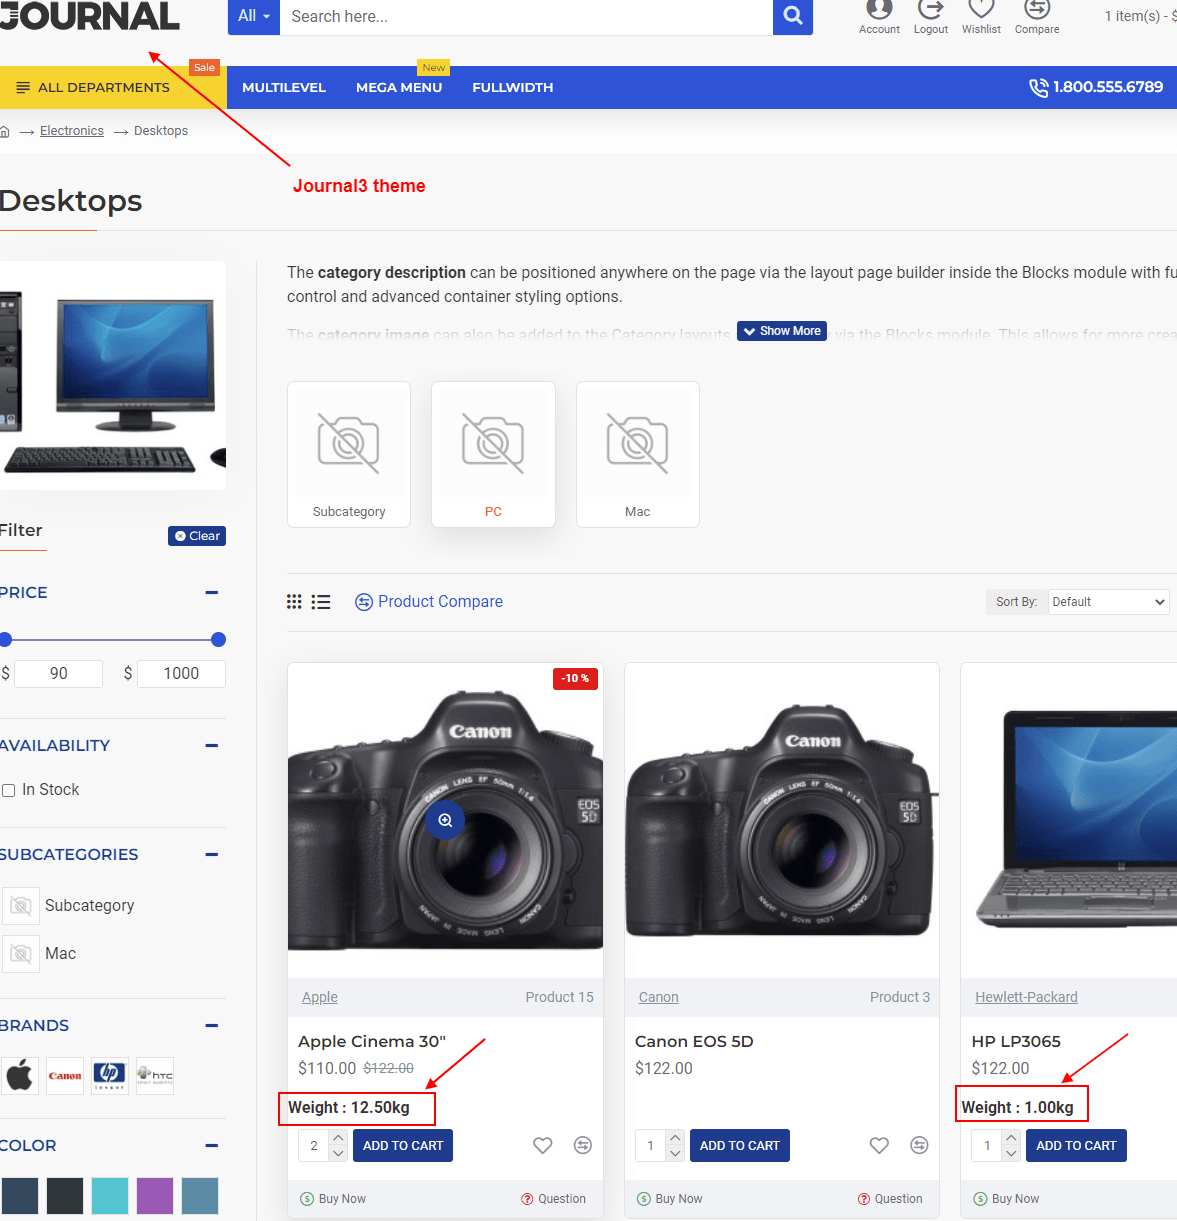Open the cart showing 1 item(s)
1177x1221 pixels.
(x=1140, y=16)
